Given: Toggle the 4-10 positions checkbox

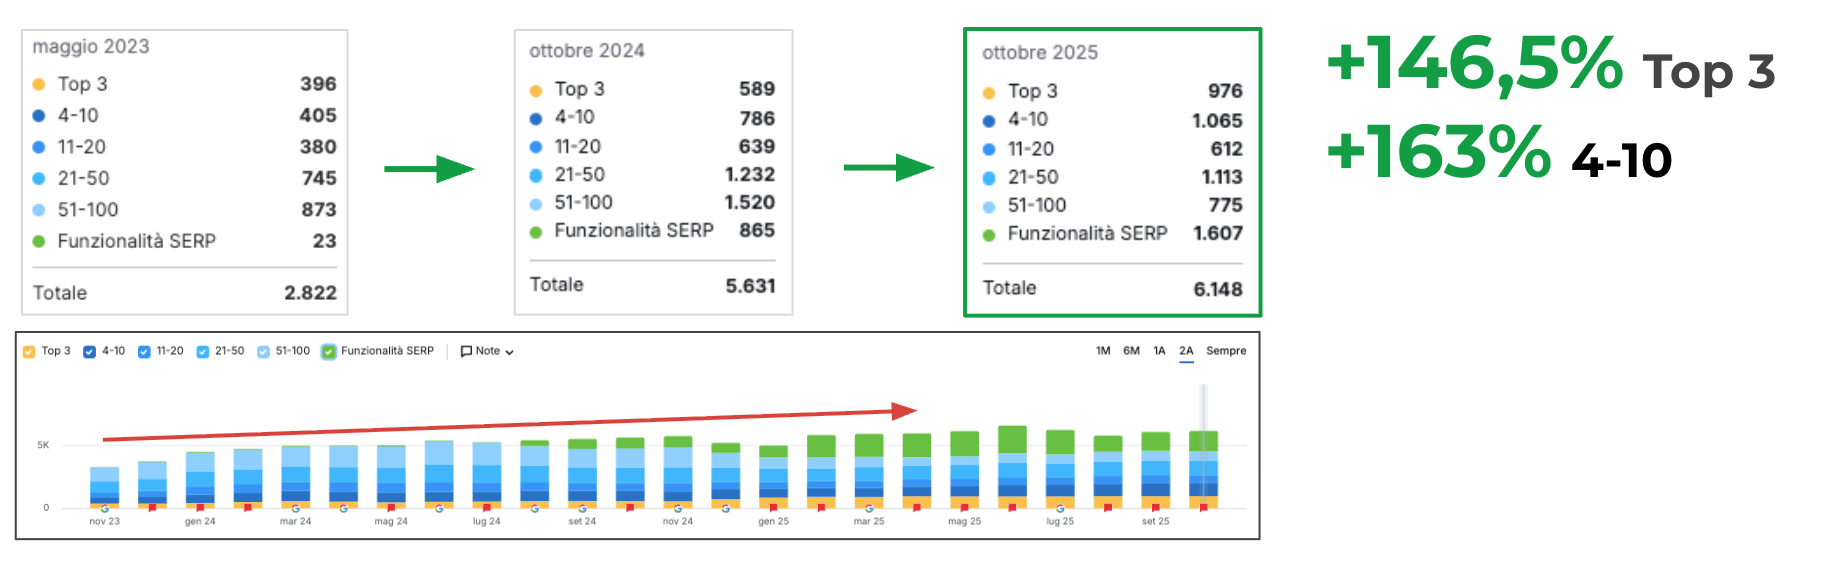Looking at the screenshot, I should pyautogui.click(x=90, y=352).
